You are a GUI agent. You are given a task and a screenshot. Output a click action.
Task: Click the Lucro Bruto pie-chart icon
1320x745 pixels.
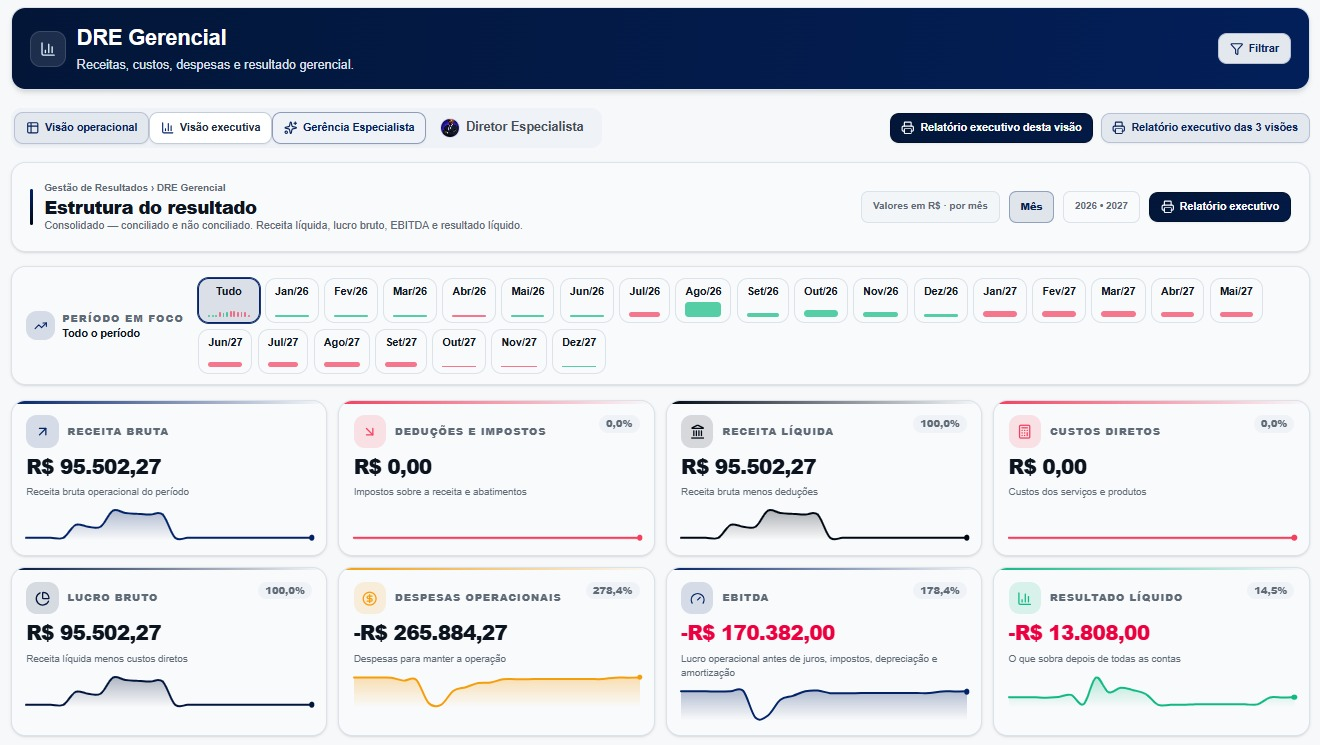coord(42,597)
